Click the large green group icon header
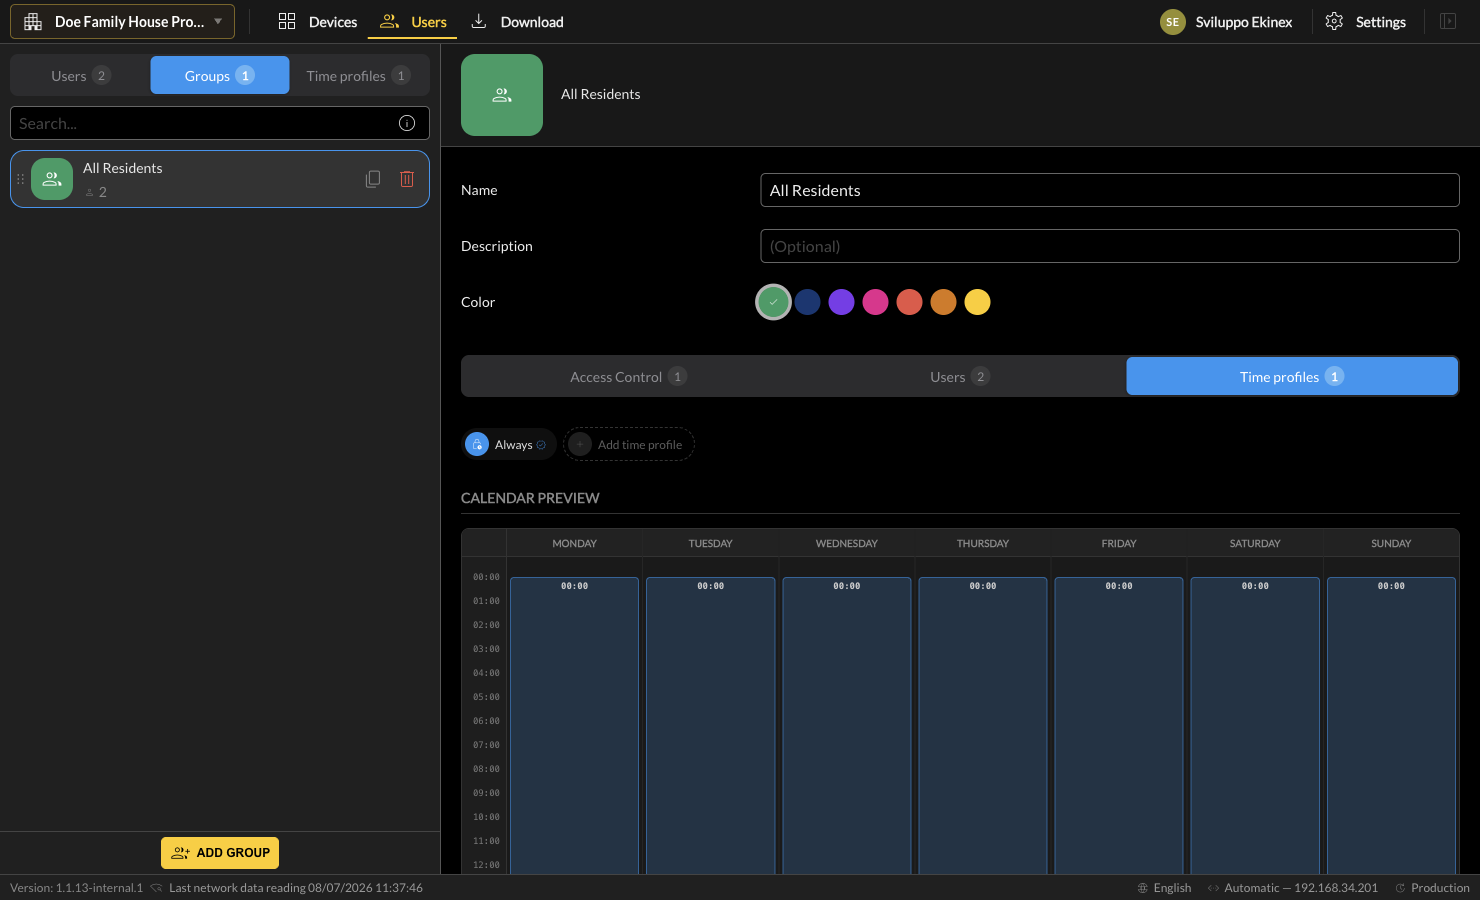 click(502, 95)
